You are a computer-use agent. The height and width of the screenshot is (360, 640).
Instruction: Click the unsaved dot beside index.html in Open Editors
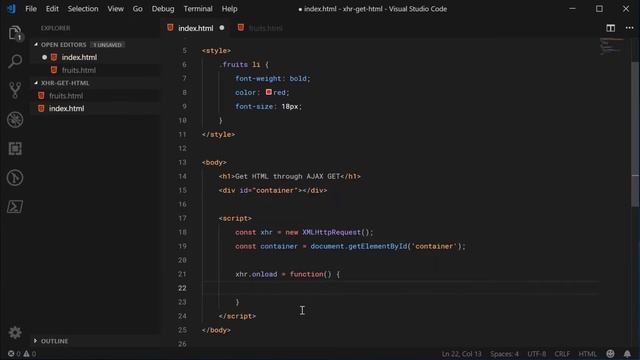[x=44, y=57]
